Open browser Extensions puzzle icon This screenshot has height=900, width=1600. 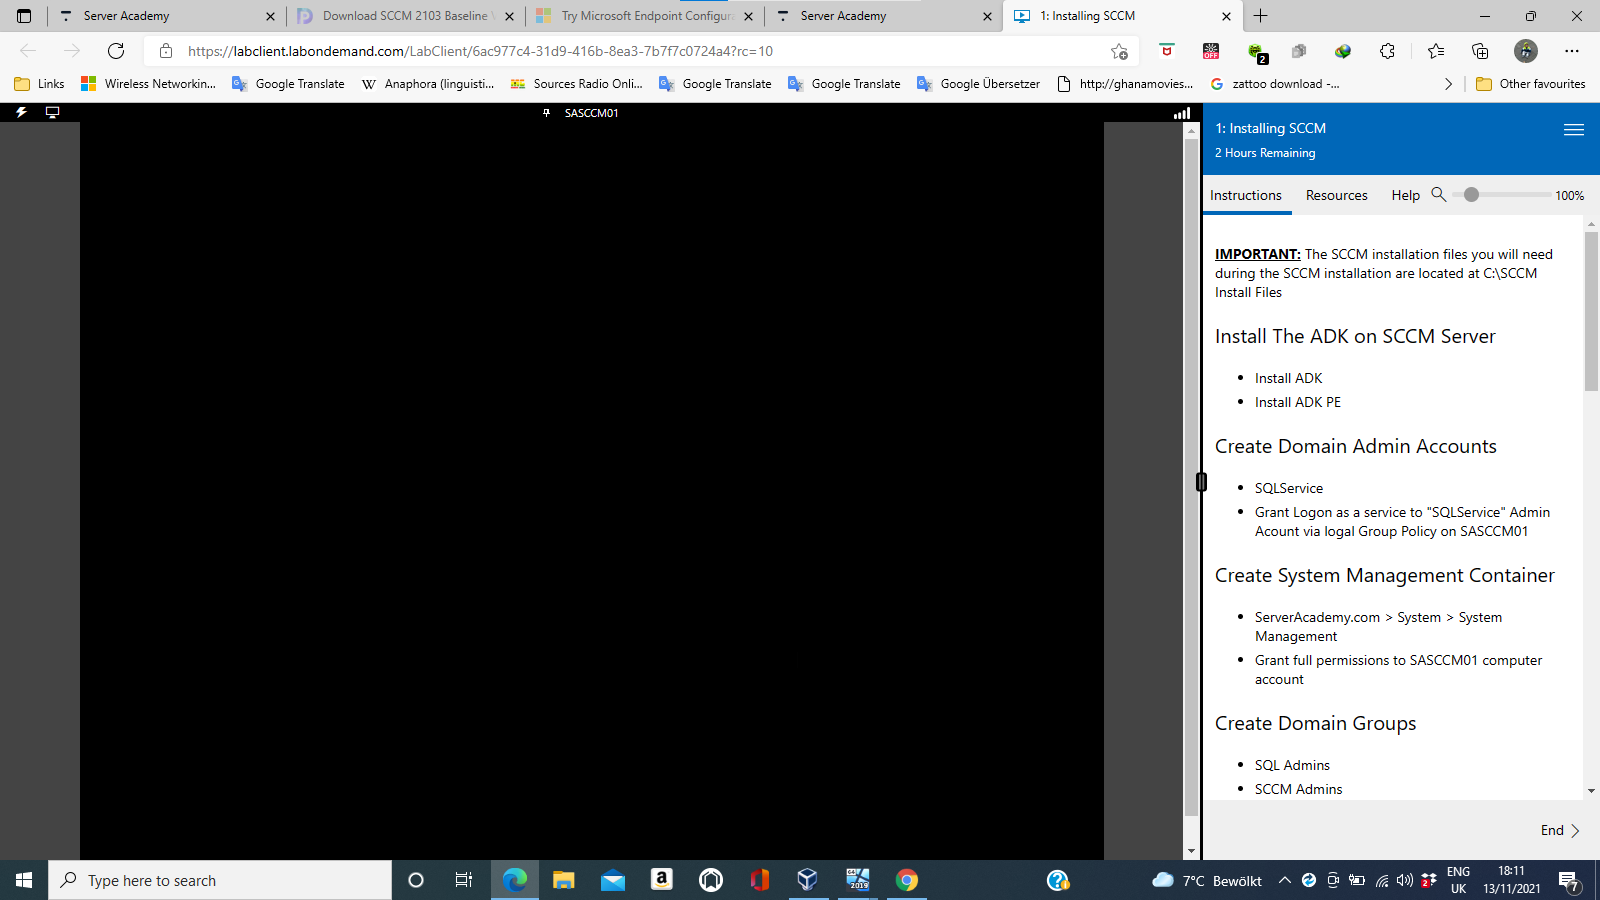[x=1387, y=51]
